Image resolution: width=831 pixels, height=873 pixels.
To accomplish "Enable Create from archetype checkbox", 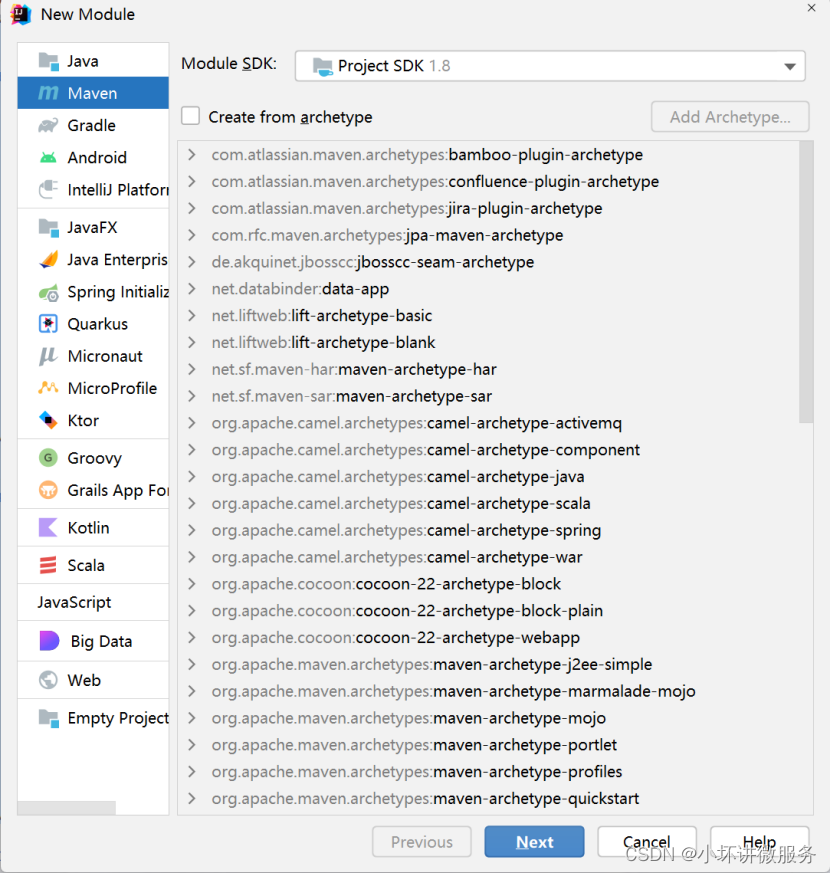I will pos(190,116).
